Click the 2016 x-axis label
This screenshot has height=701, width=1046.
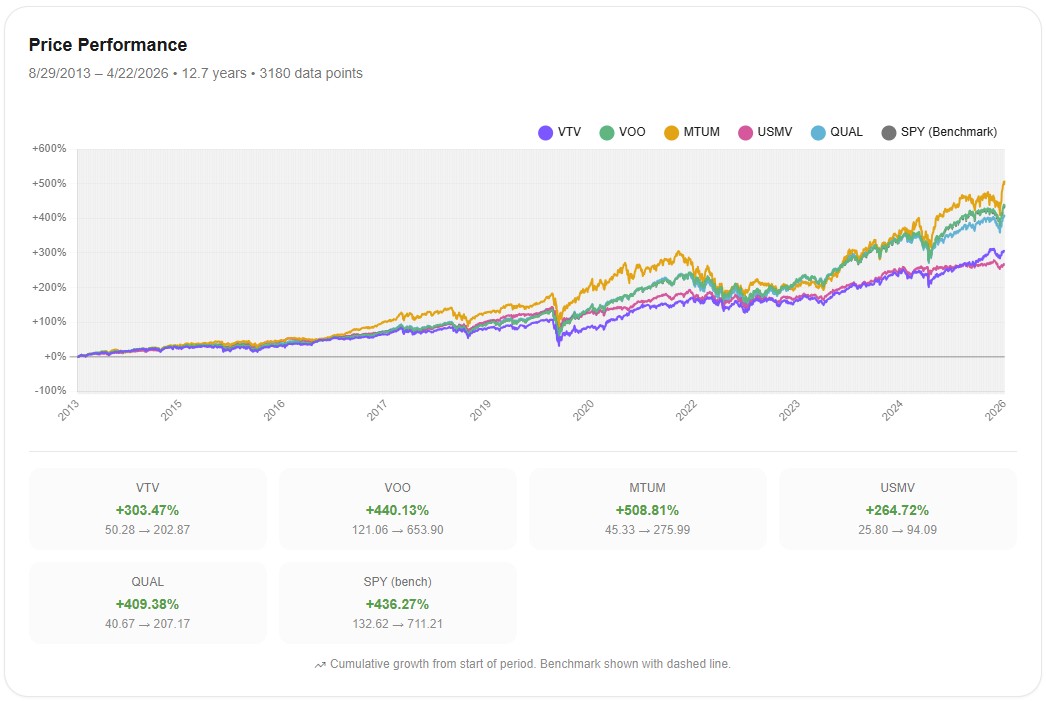point(274,410)
